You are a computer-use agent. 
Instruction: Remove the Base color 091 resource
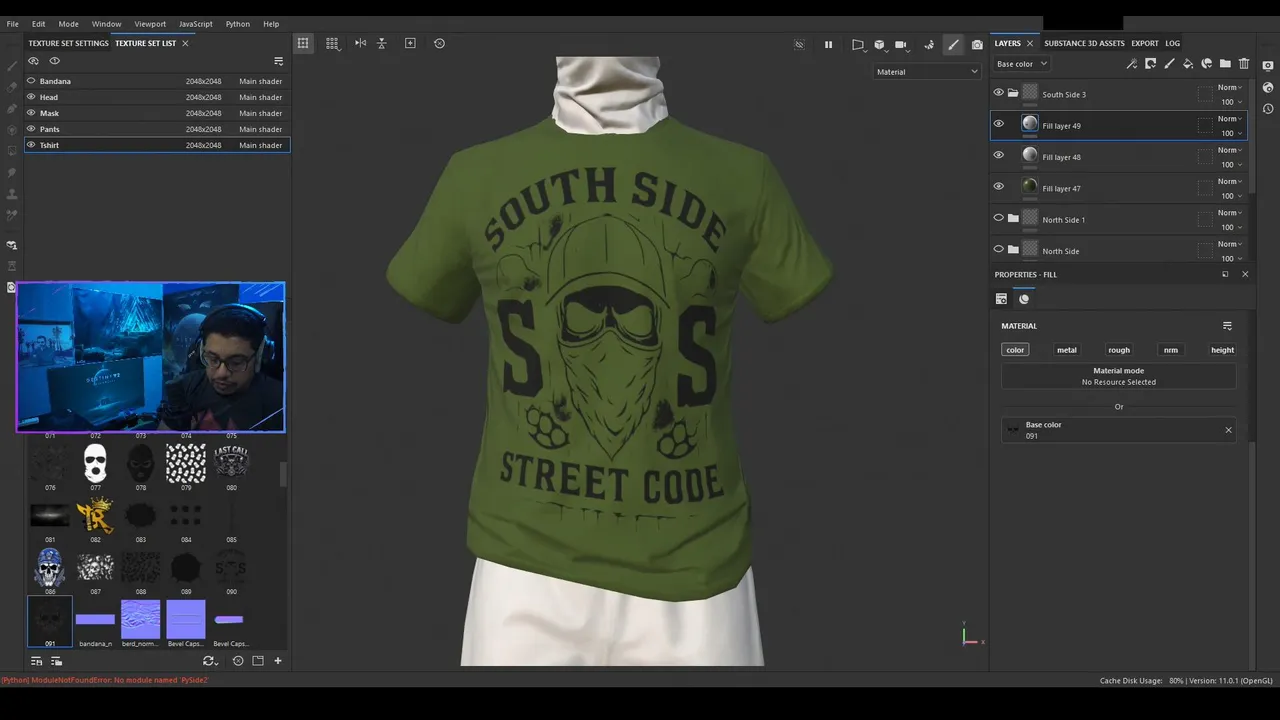[1228, 430]
